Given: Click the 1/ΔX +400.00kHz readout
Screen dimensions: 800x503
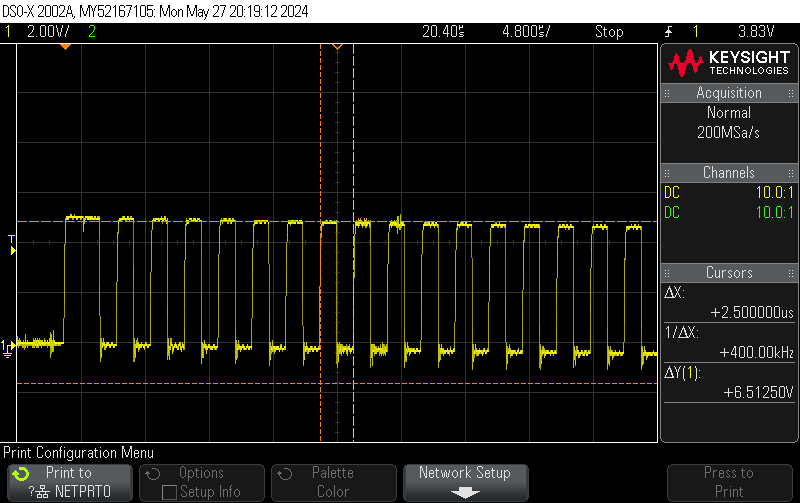Looking at the screenshot, I should coord(729,343).
